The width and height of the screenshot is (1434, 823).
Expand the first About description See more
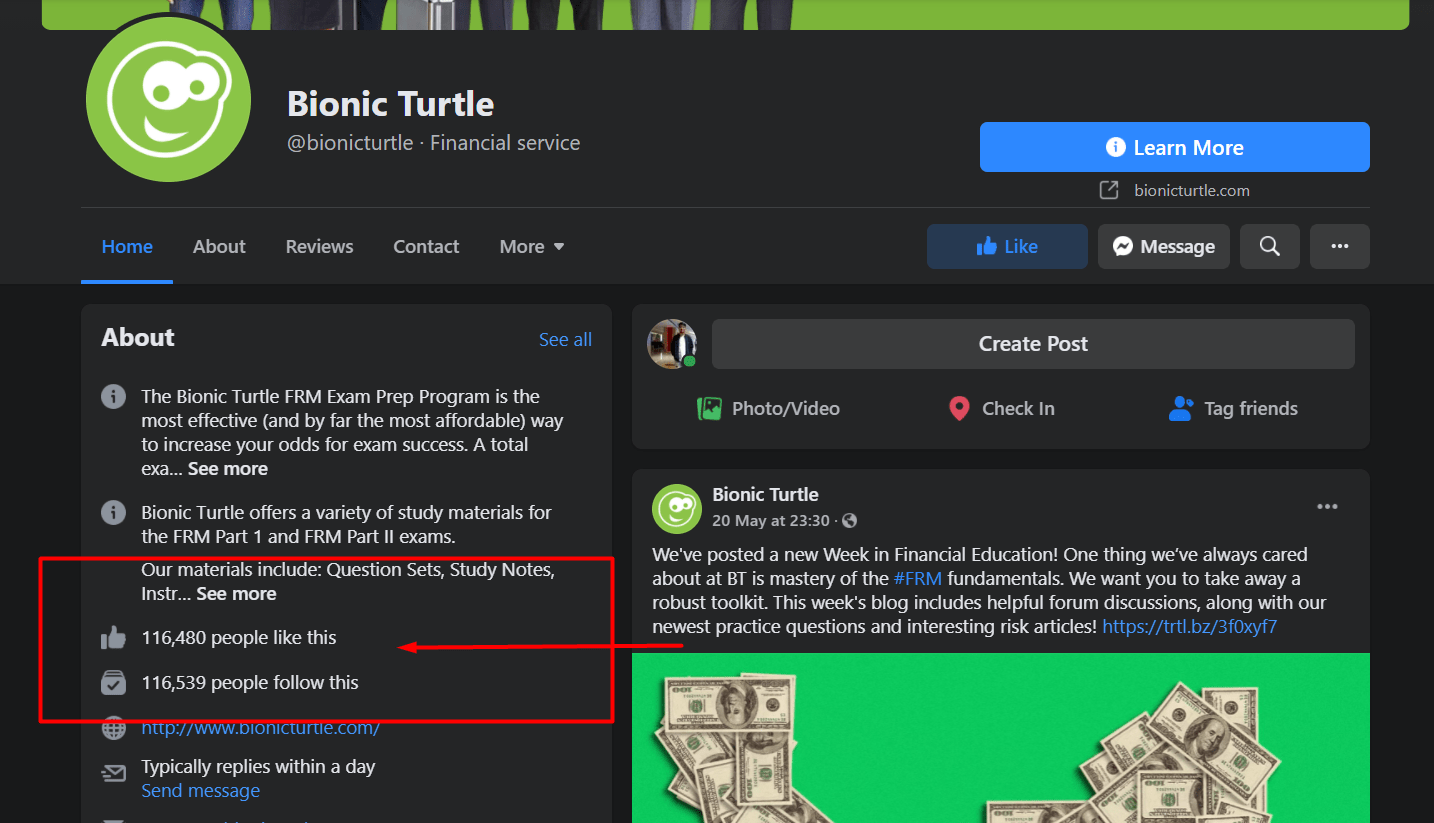coord(228,469)
